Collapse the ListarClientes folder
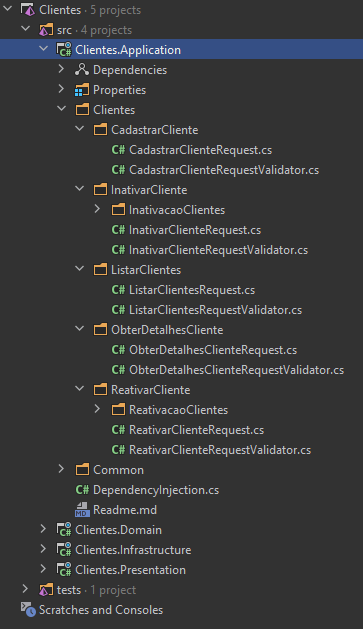 click(80, 268)
